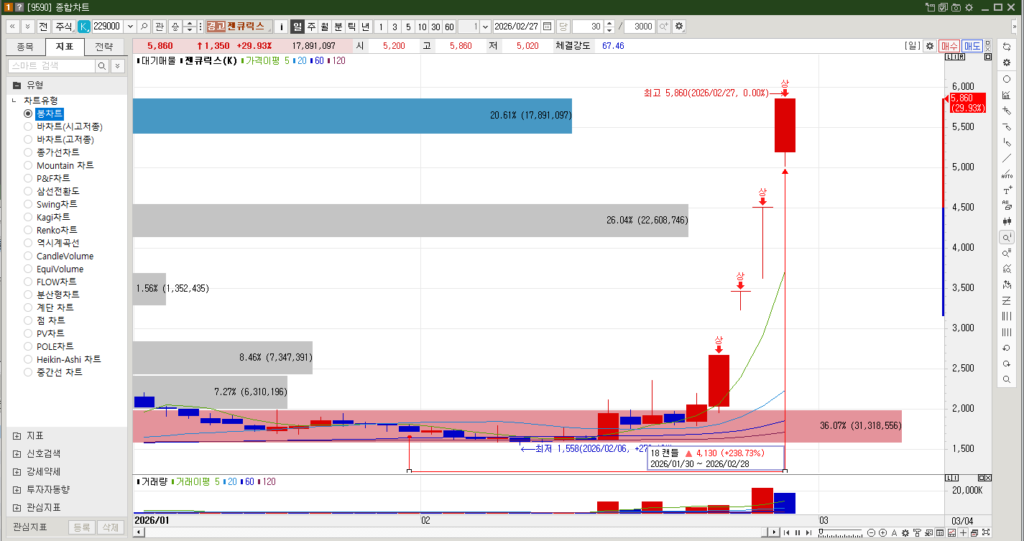Screen dimensions: 1024x541
Task: Open chart settings gear in top toolbar
Action: pyautogui.click(x=680, y=26)
